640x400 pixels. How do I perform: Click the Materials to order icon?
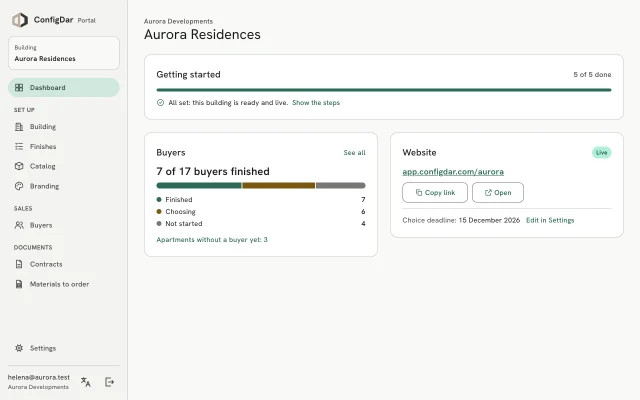(19, 284)
